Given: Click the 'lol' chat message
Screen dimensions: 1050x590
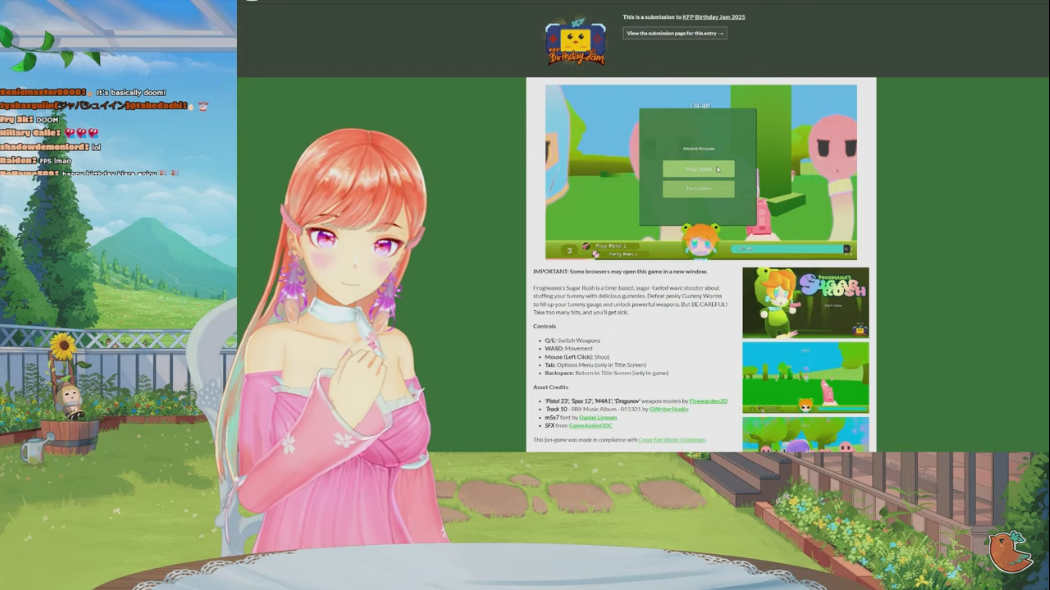Looking at the screenshot, I should tap(96, 147).
